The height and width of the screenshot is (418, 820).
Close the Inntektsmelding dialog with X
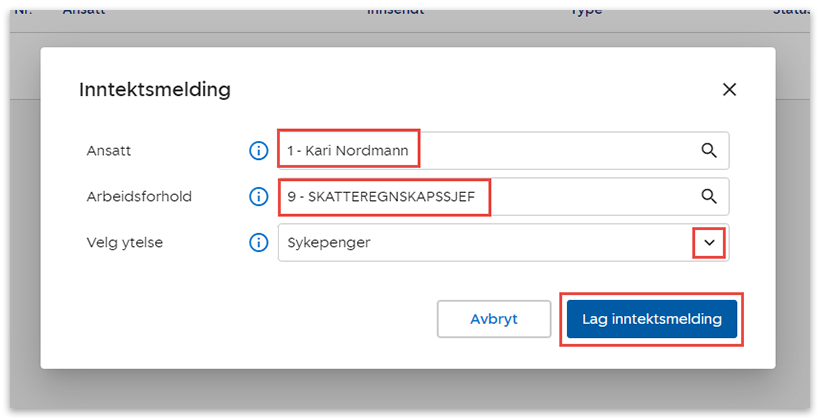pos(729,89)
